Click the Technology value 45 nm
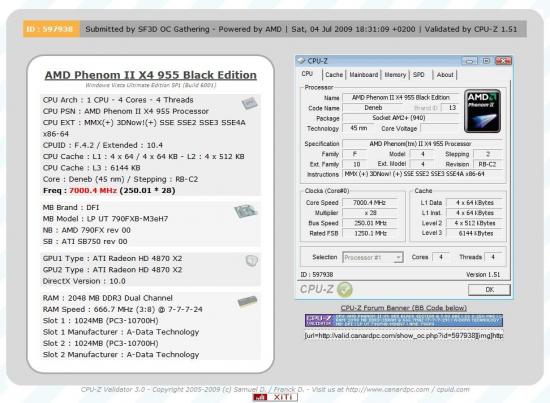550x403 pixels. pos(358,128)
